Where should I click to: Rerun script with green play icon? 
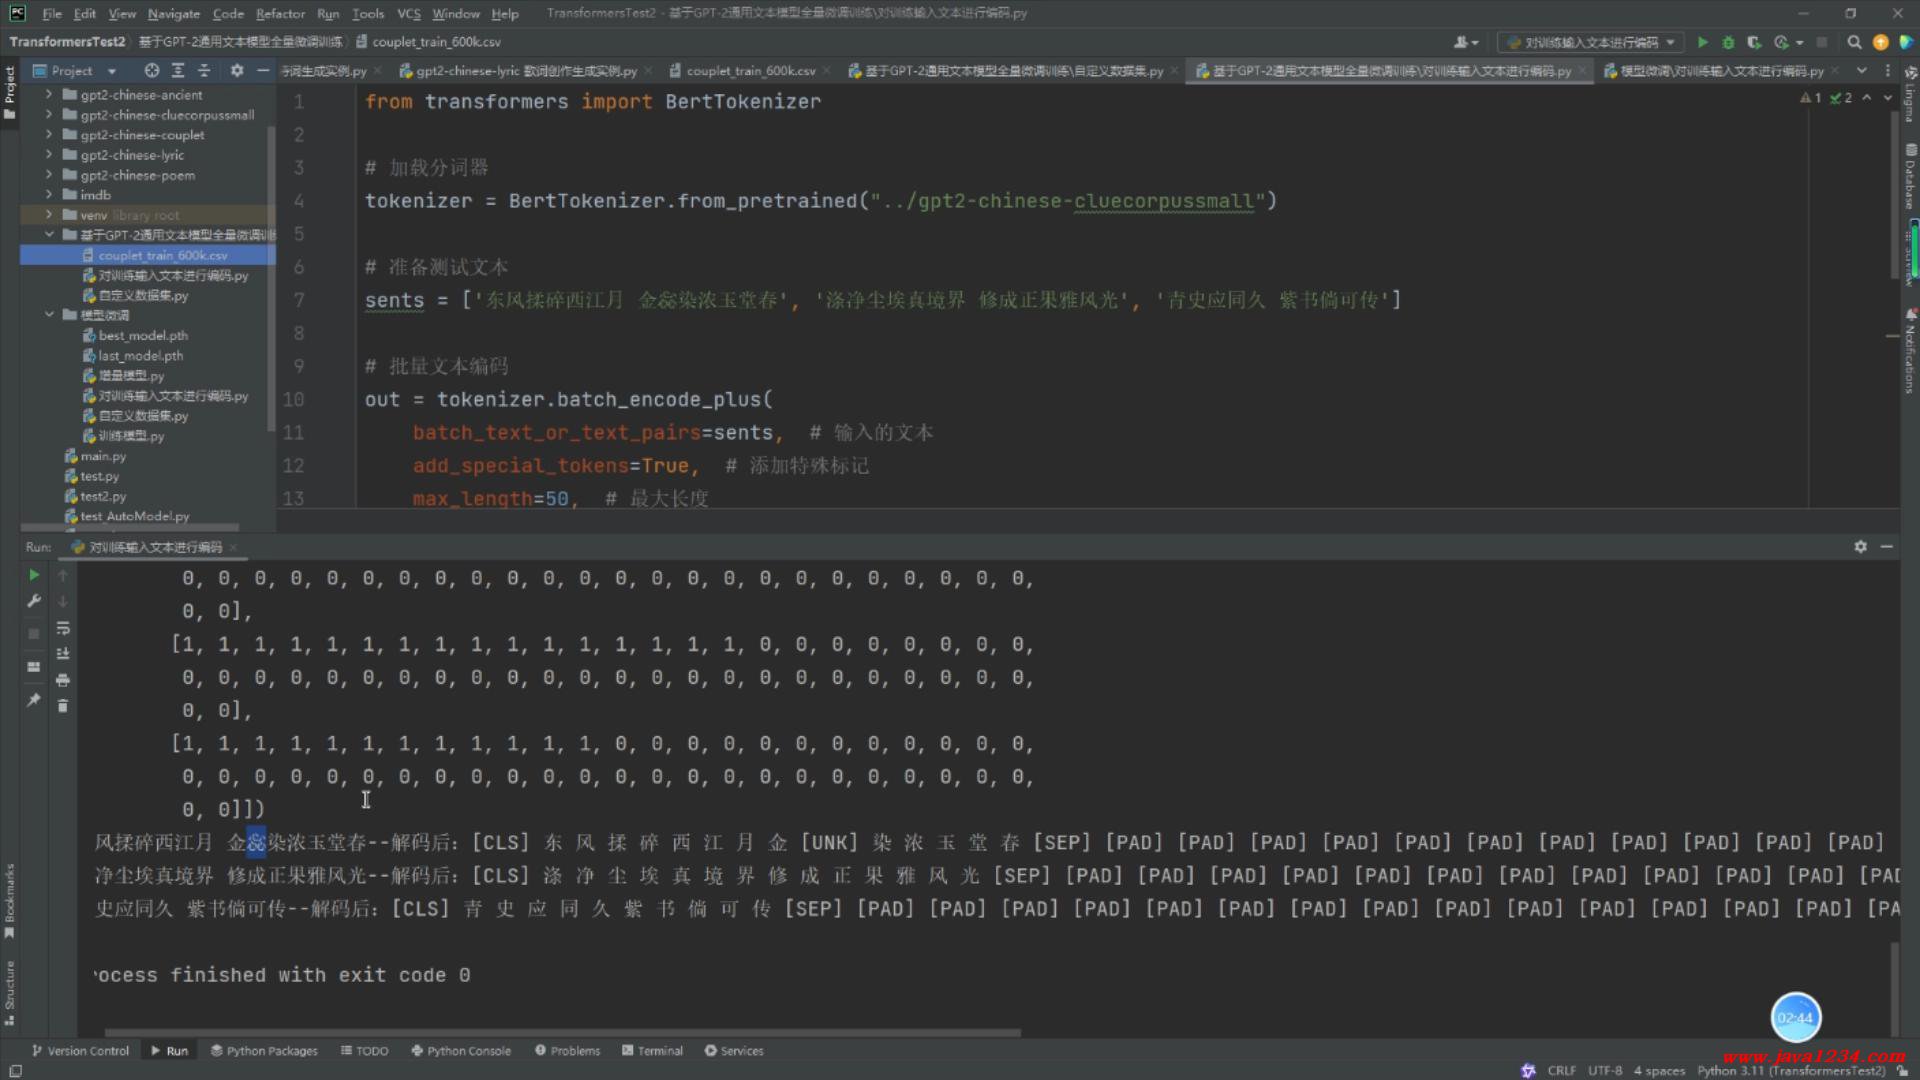pos(33,575)
